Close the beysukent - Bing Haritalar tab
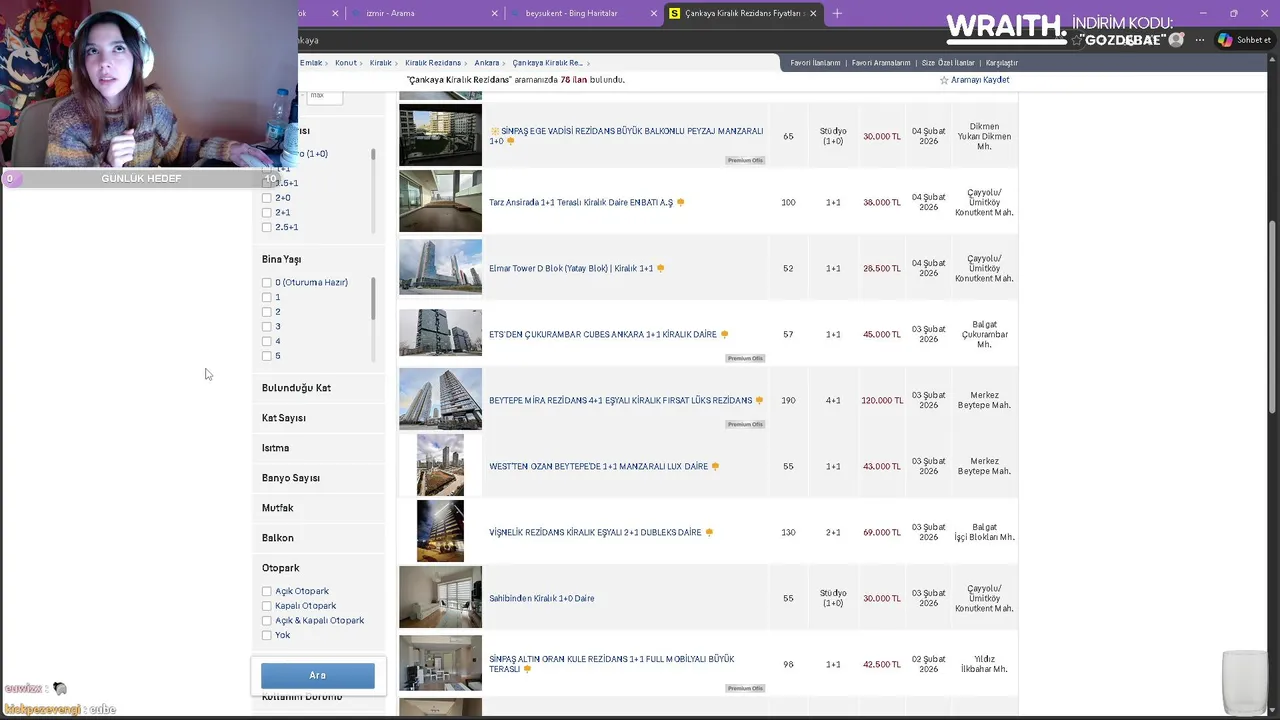 click(x=654, y=13)
